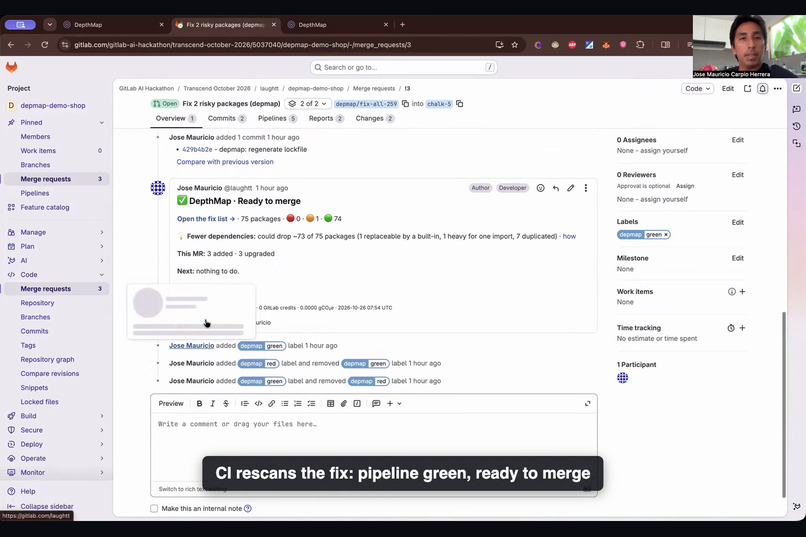
Task: Click the comment text area
Action: pyautogui.click(x=374, y=447)
